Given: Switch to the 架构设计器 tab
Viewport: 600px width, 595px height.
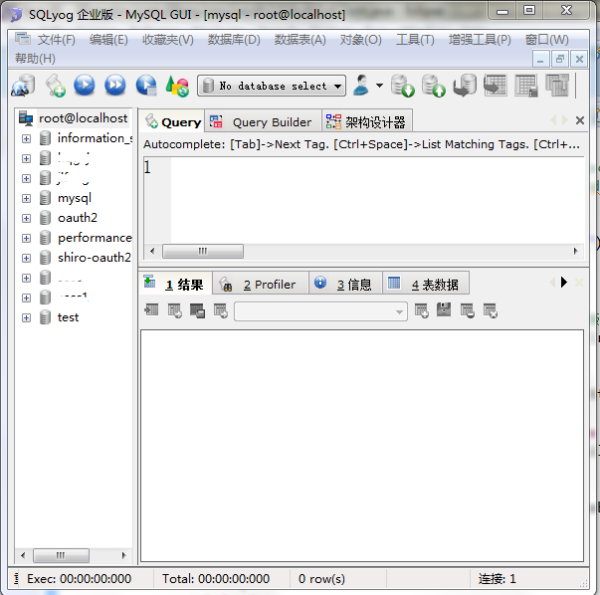Looking at the screenshot, I should pos(367,122).
